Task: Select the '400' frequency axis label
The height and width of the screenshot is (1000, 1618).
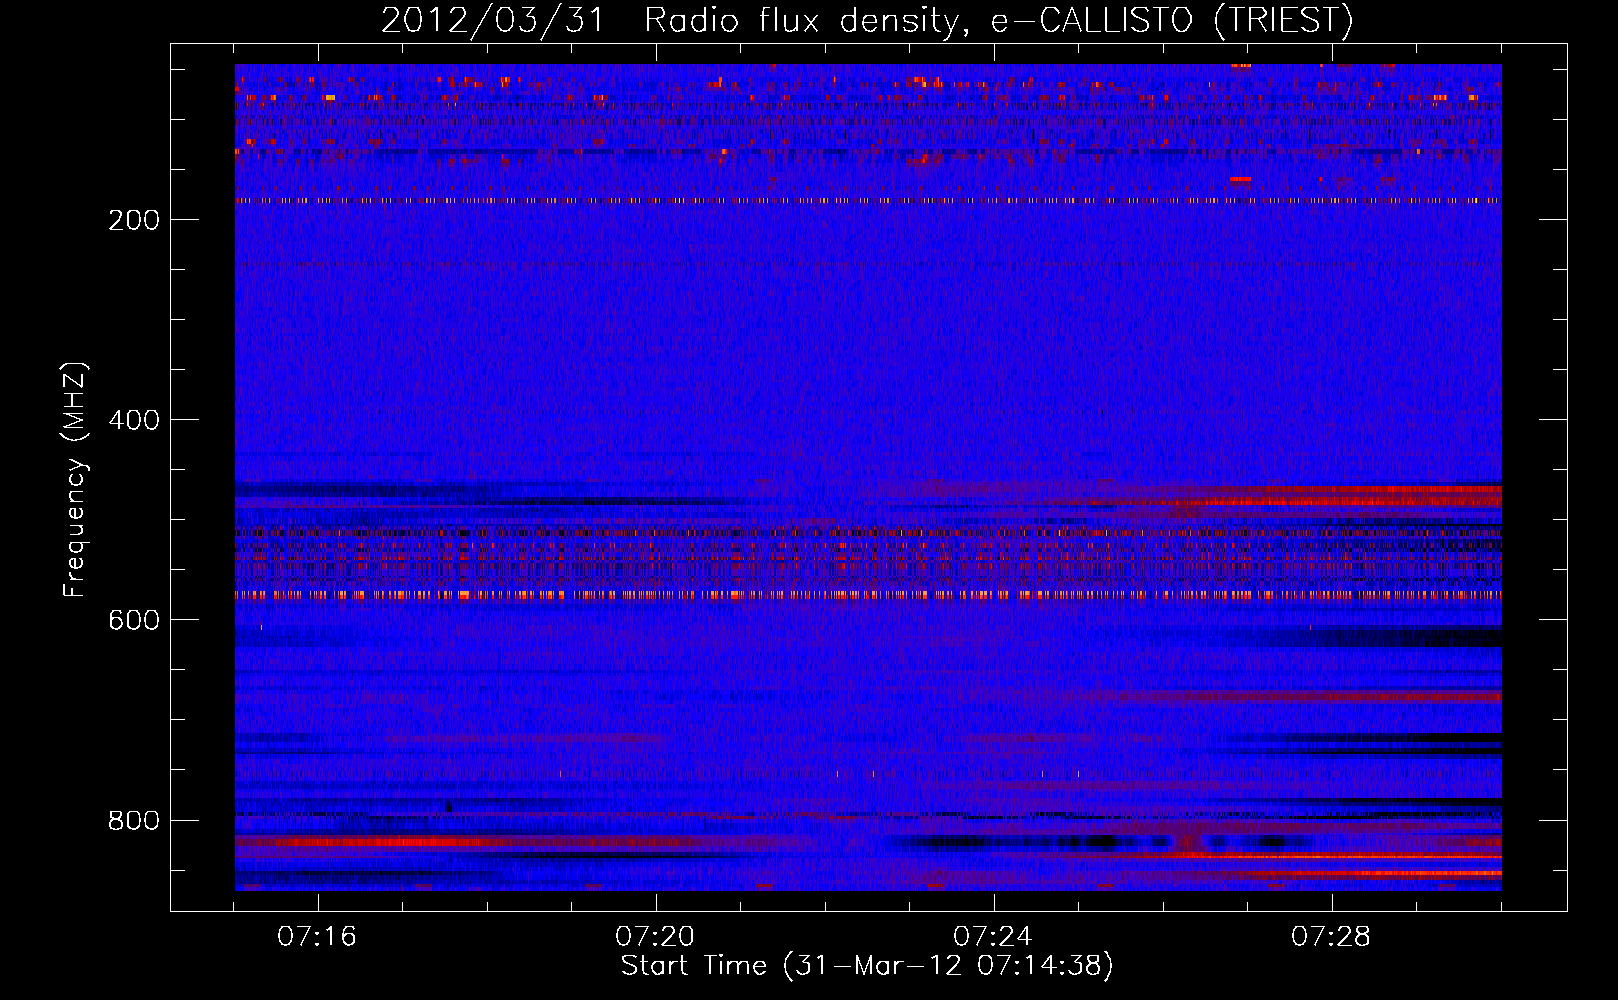Action: (134, 420)
